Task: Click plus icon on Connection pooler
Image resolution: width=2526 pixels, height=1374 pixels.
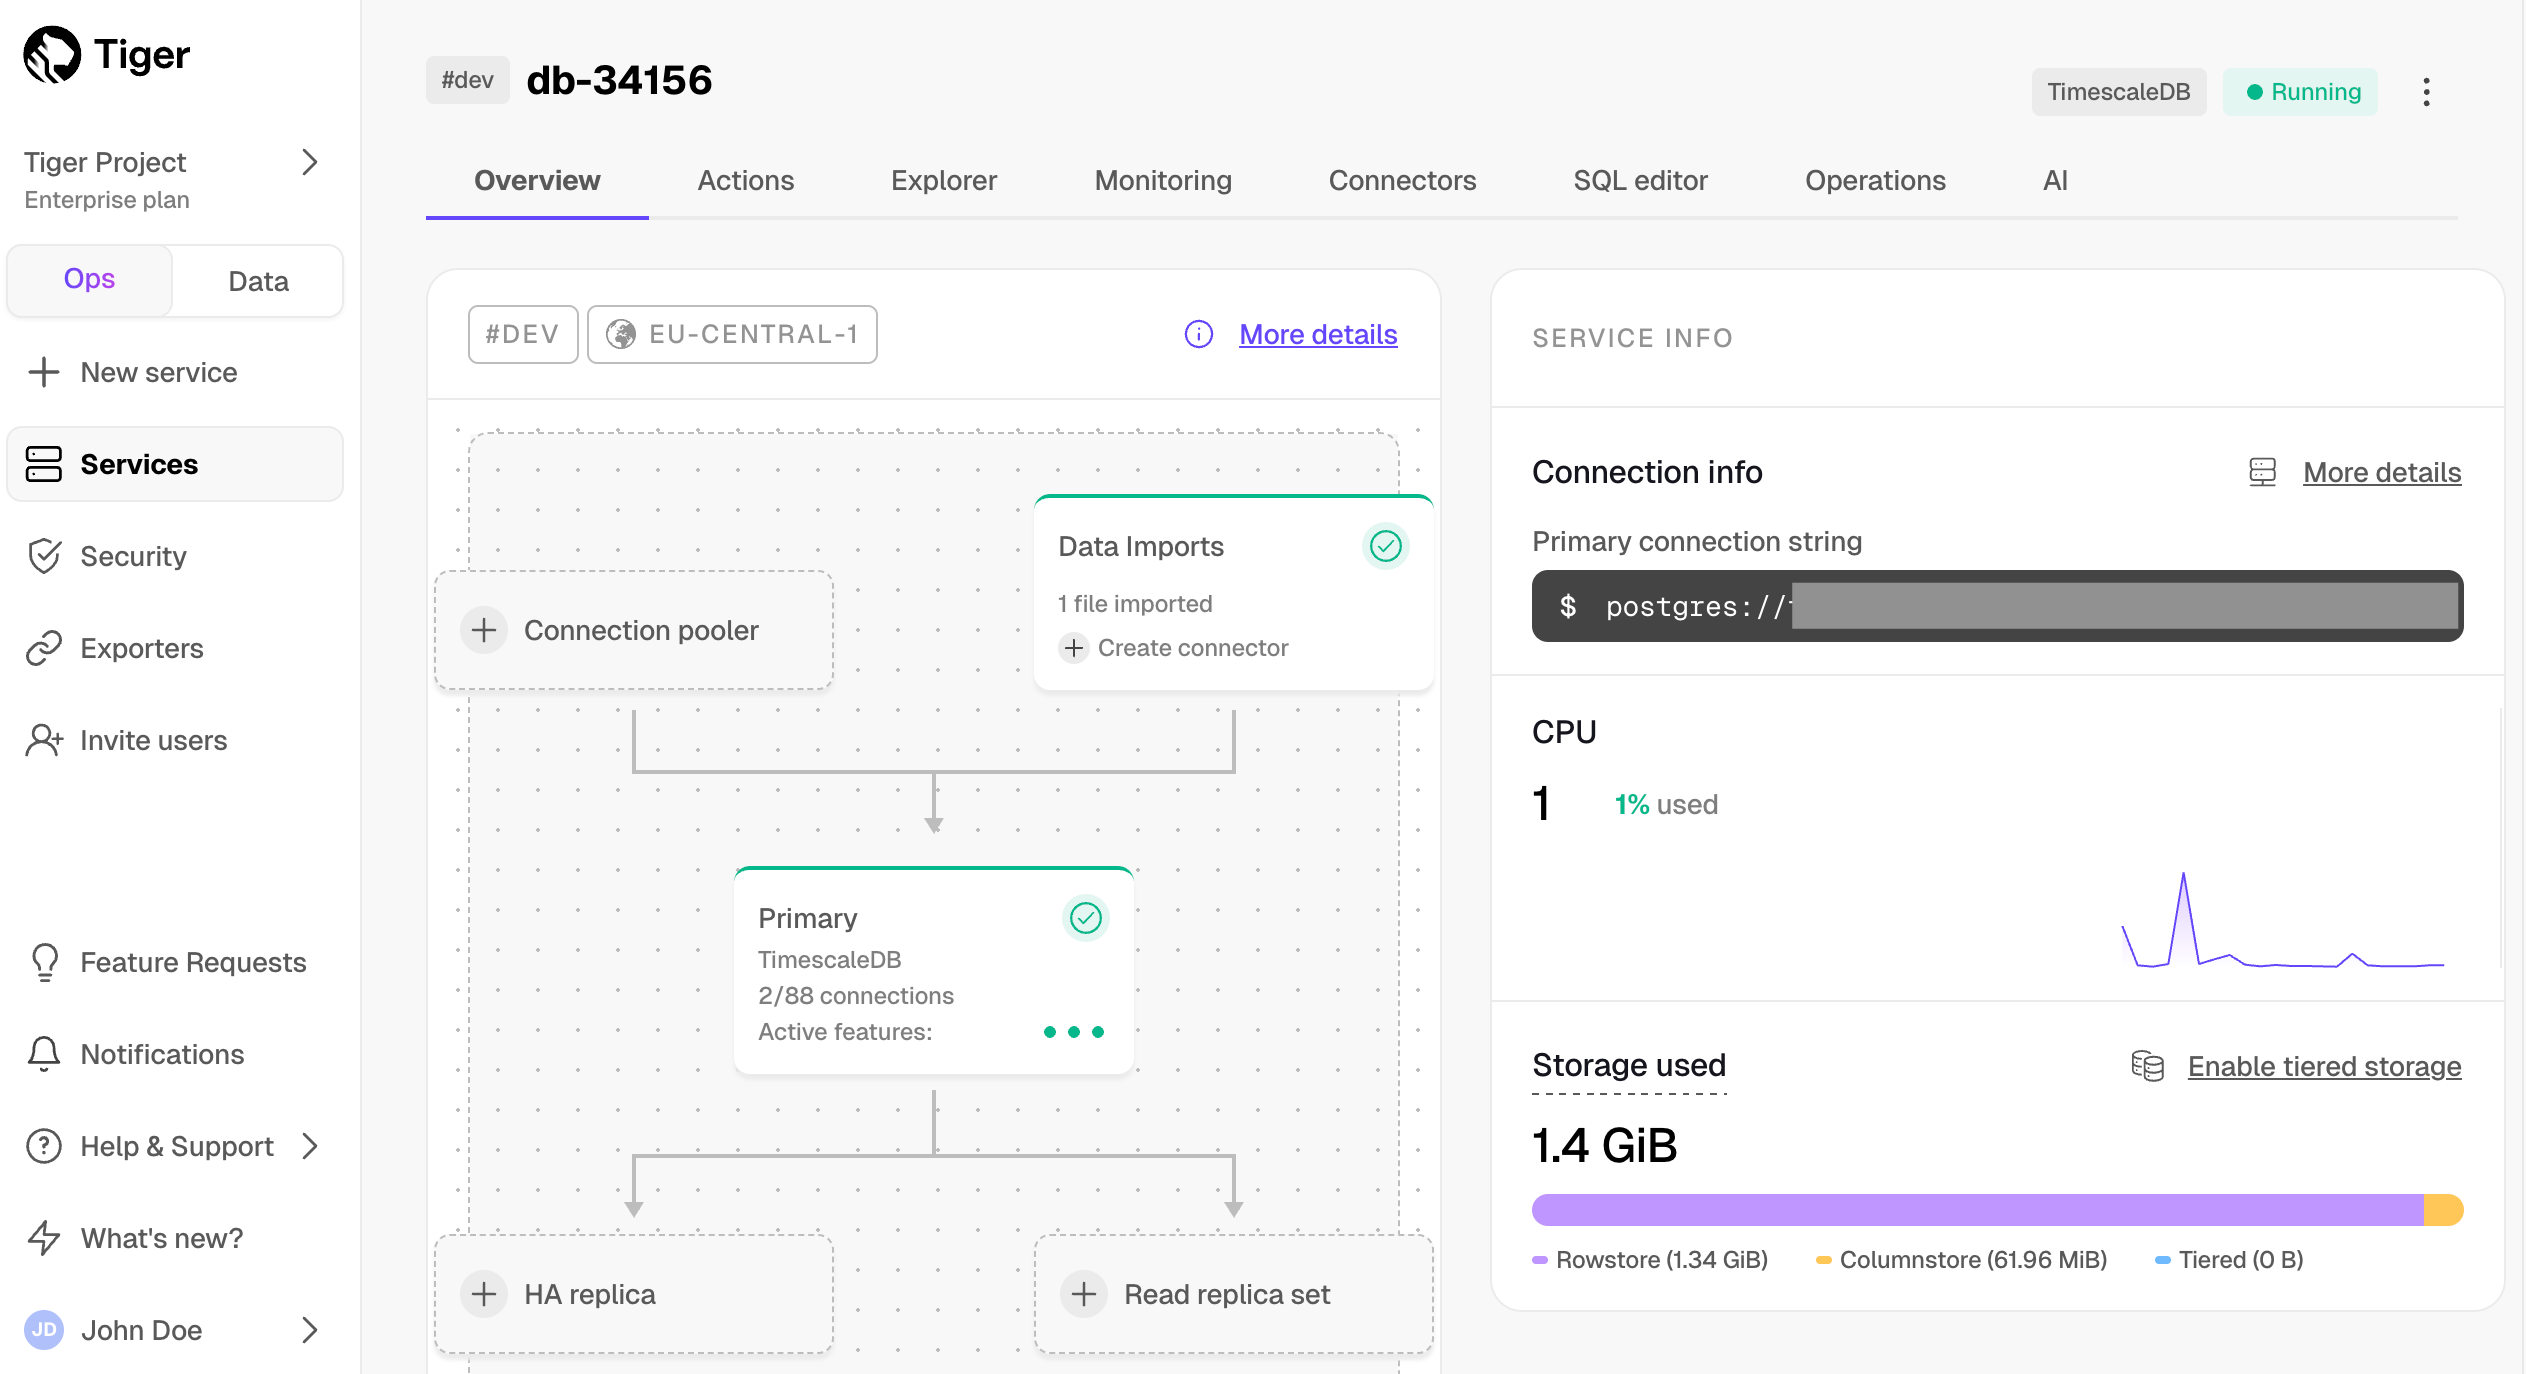Action: click(484, 630)
